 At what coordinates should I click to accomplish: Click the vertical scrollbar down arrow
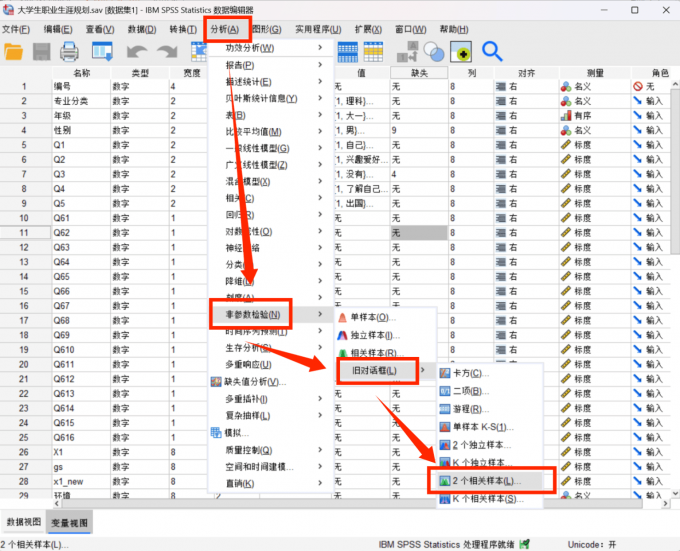tap(675, 494)
